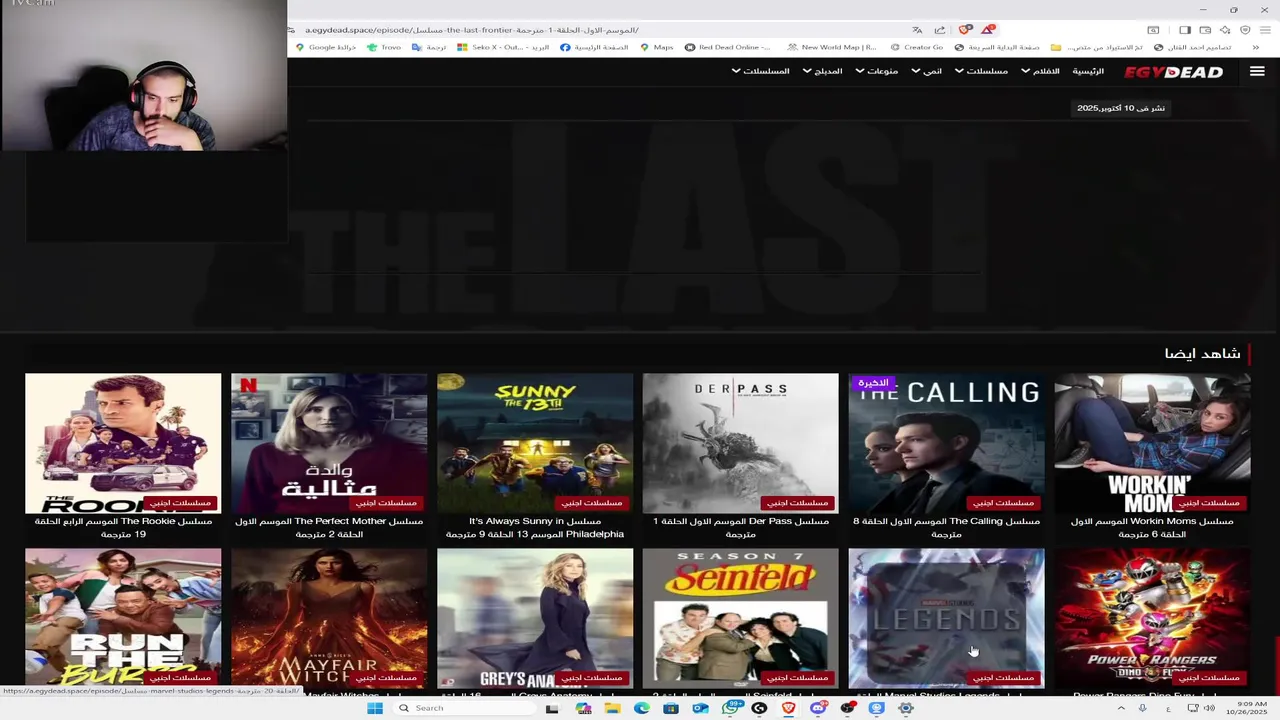Click the share icon in address bar

[939, 30]
